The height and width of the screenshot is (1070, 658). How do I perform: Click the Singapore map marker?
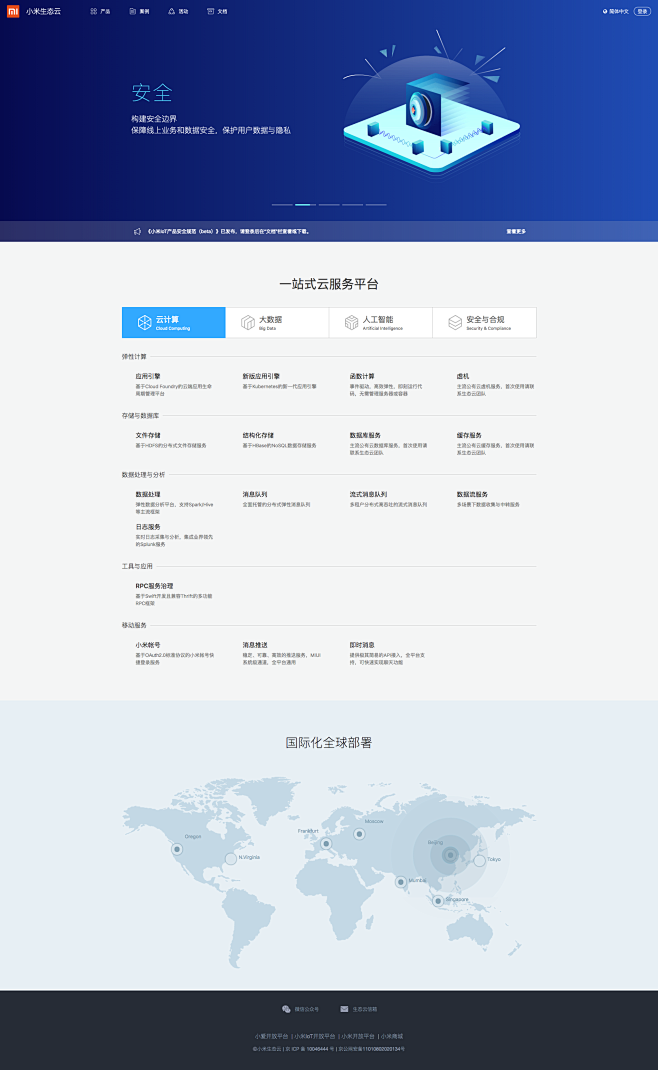(x=438, y=901)
